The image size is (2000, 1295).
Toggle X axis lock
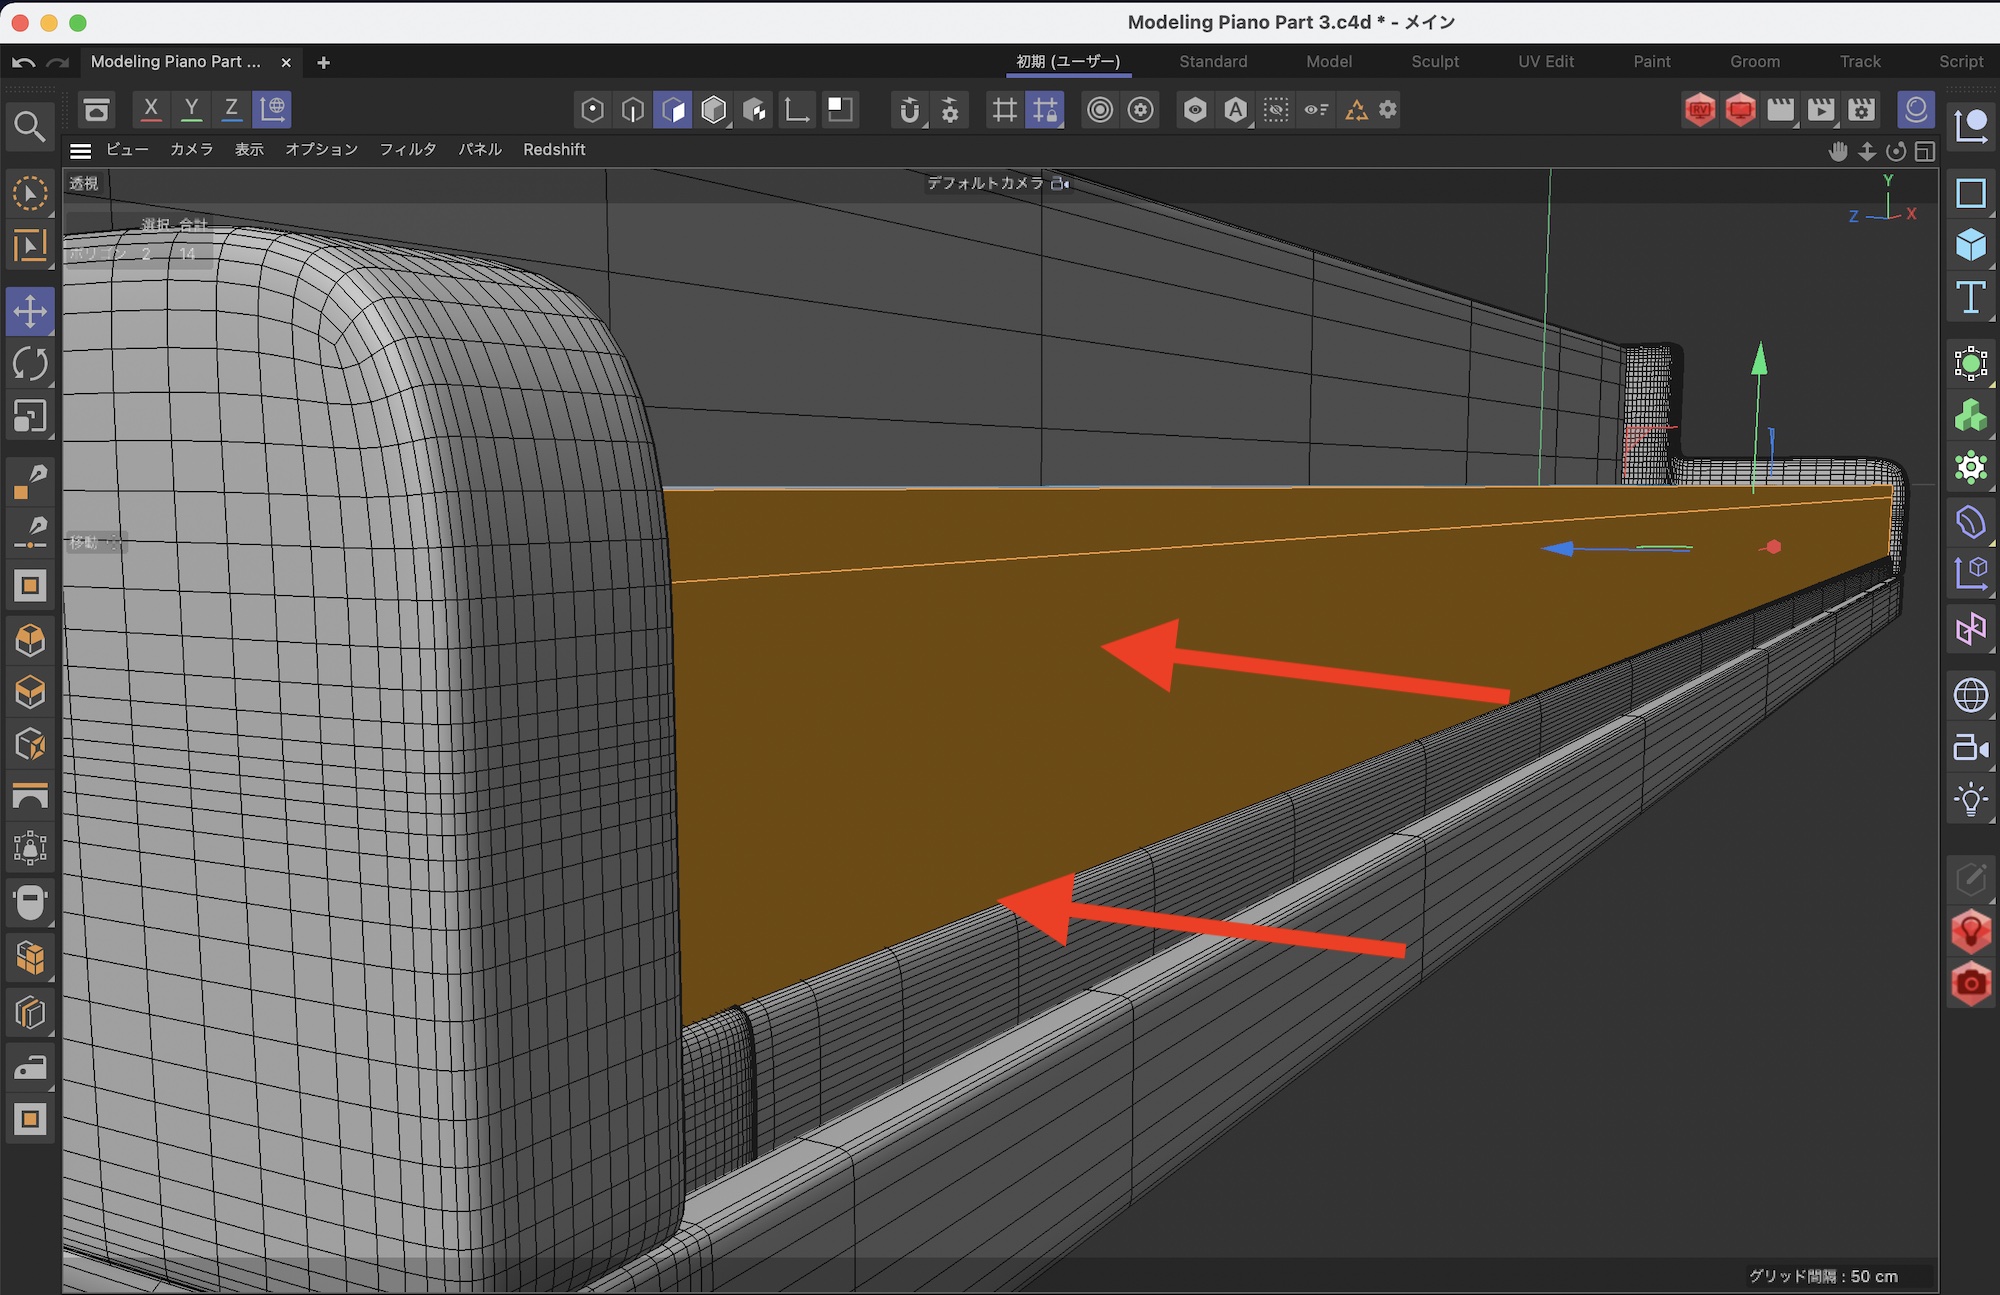151,109
